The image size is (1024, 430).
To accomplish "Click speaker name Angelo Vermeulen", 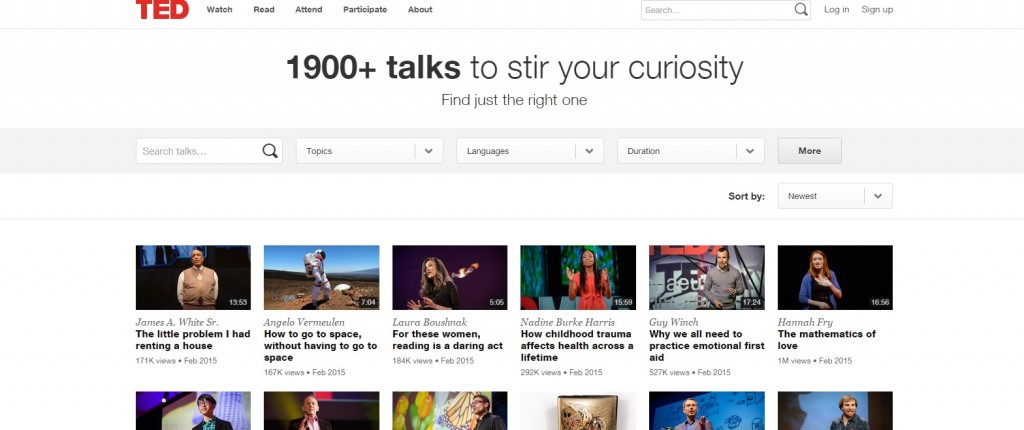I will 304,322.
